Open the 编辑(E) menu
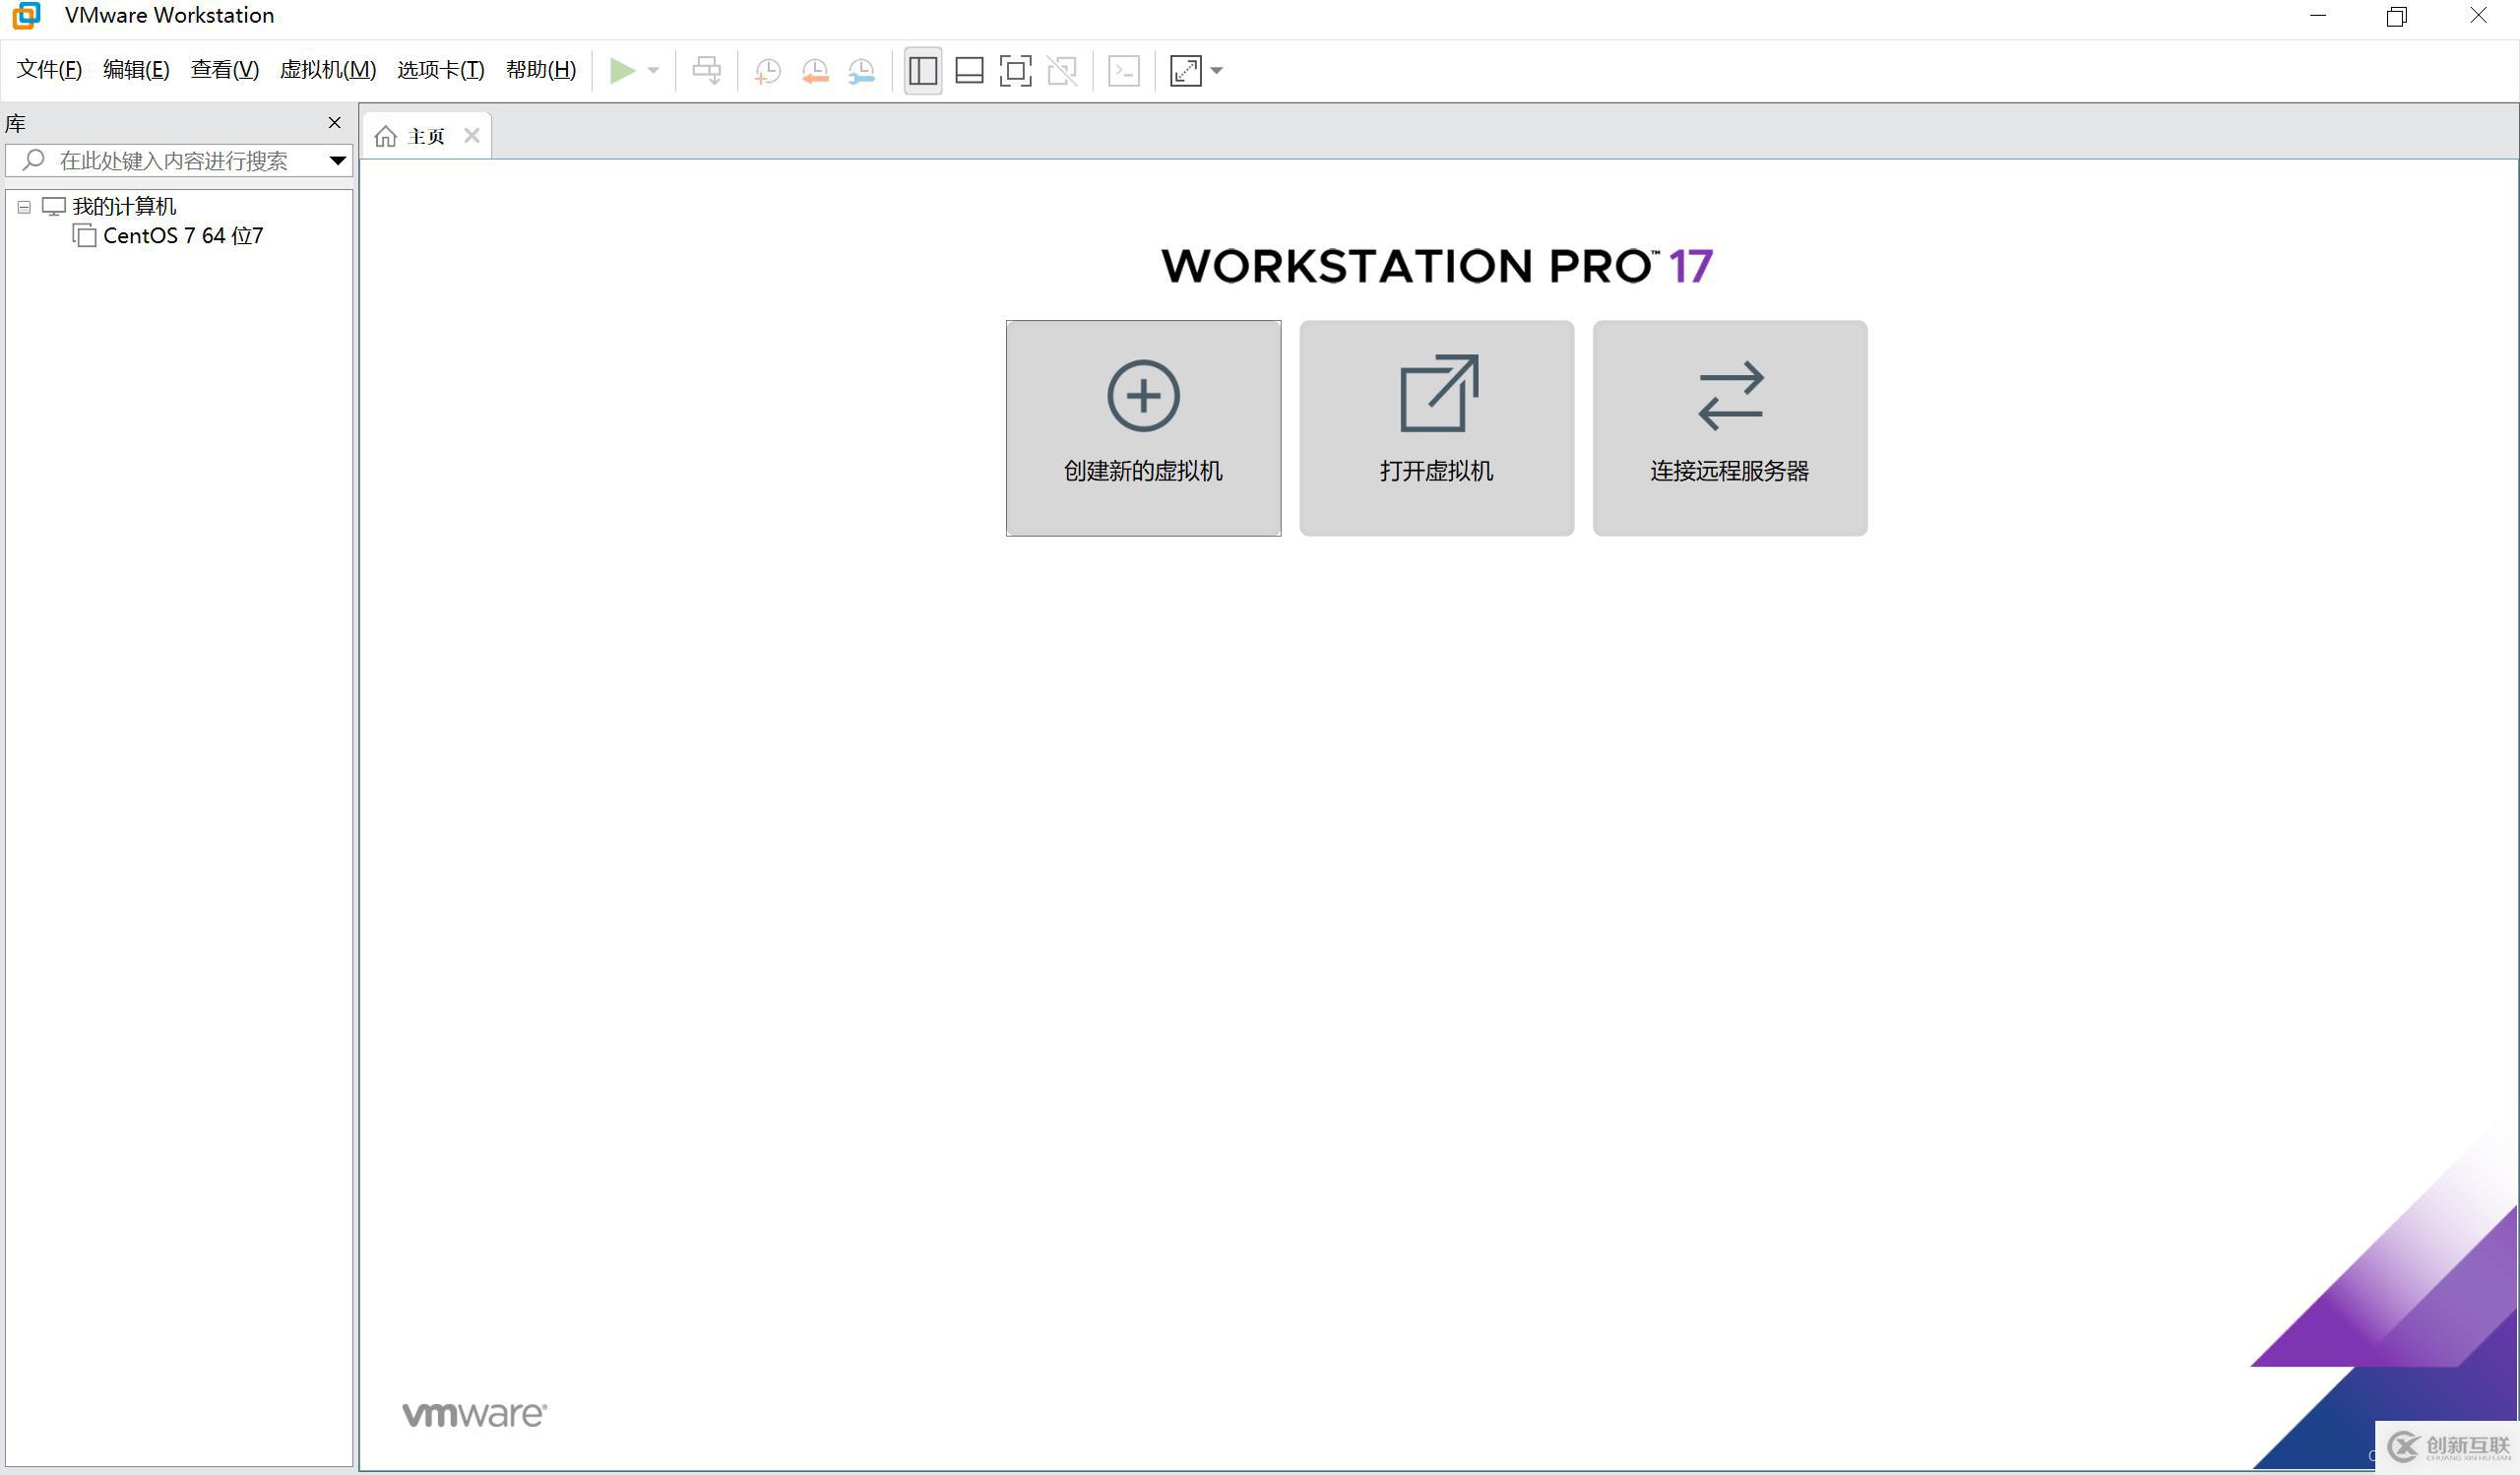Screen dimensions: 2520x1475 tap(136, 69)
